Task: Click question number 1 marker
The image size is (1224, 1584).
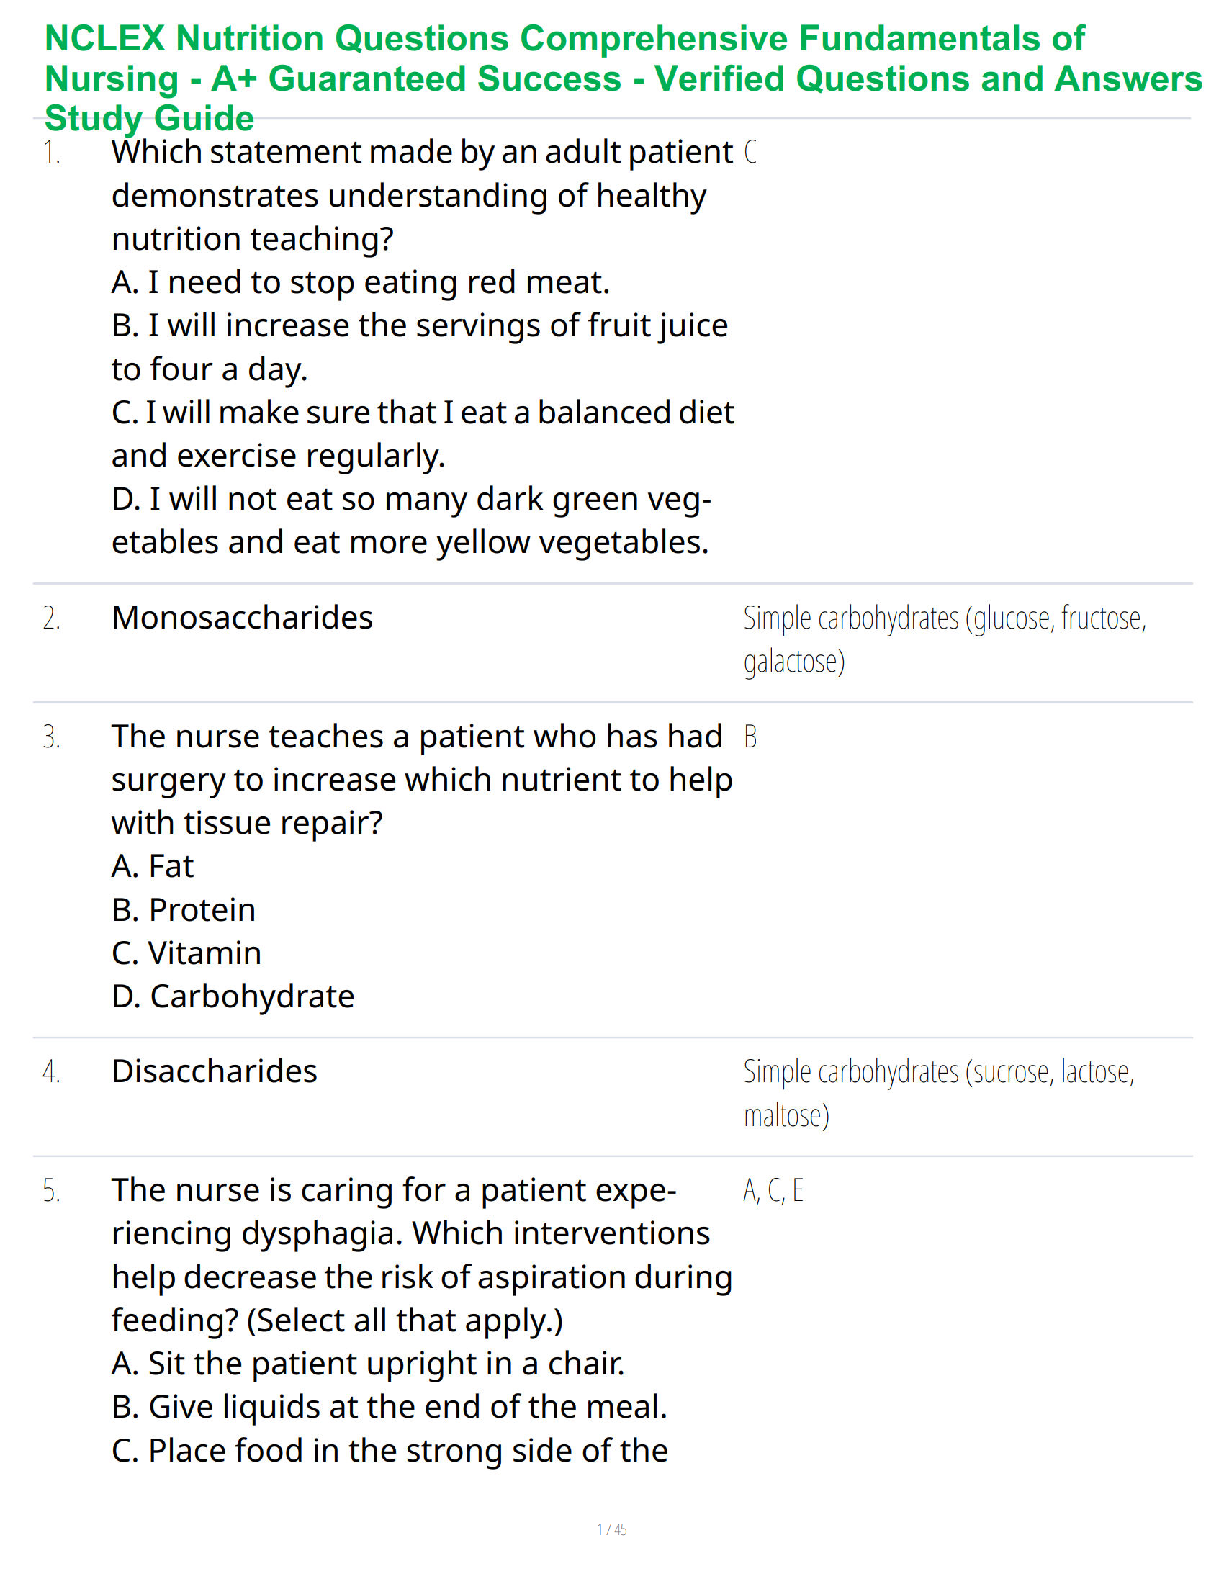Action: [x=52, y=153]
